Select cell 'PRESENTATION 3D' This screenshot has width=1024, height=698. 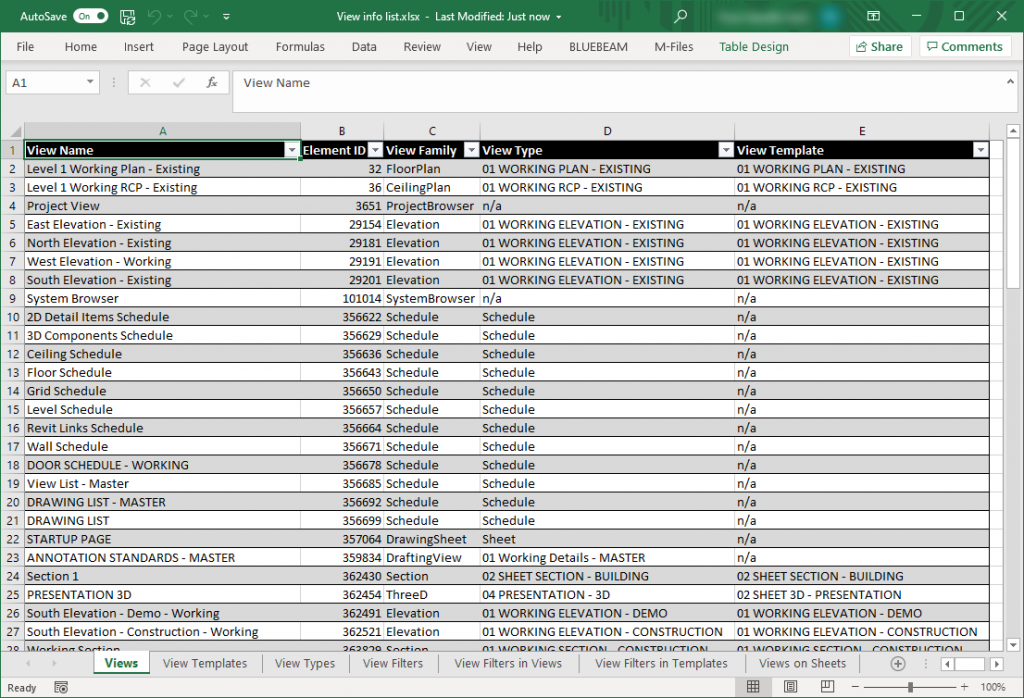click(x=163, y=595)
